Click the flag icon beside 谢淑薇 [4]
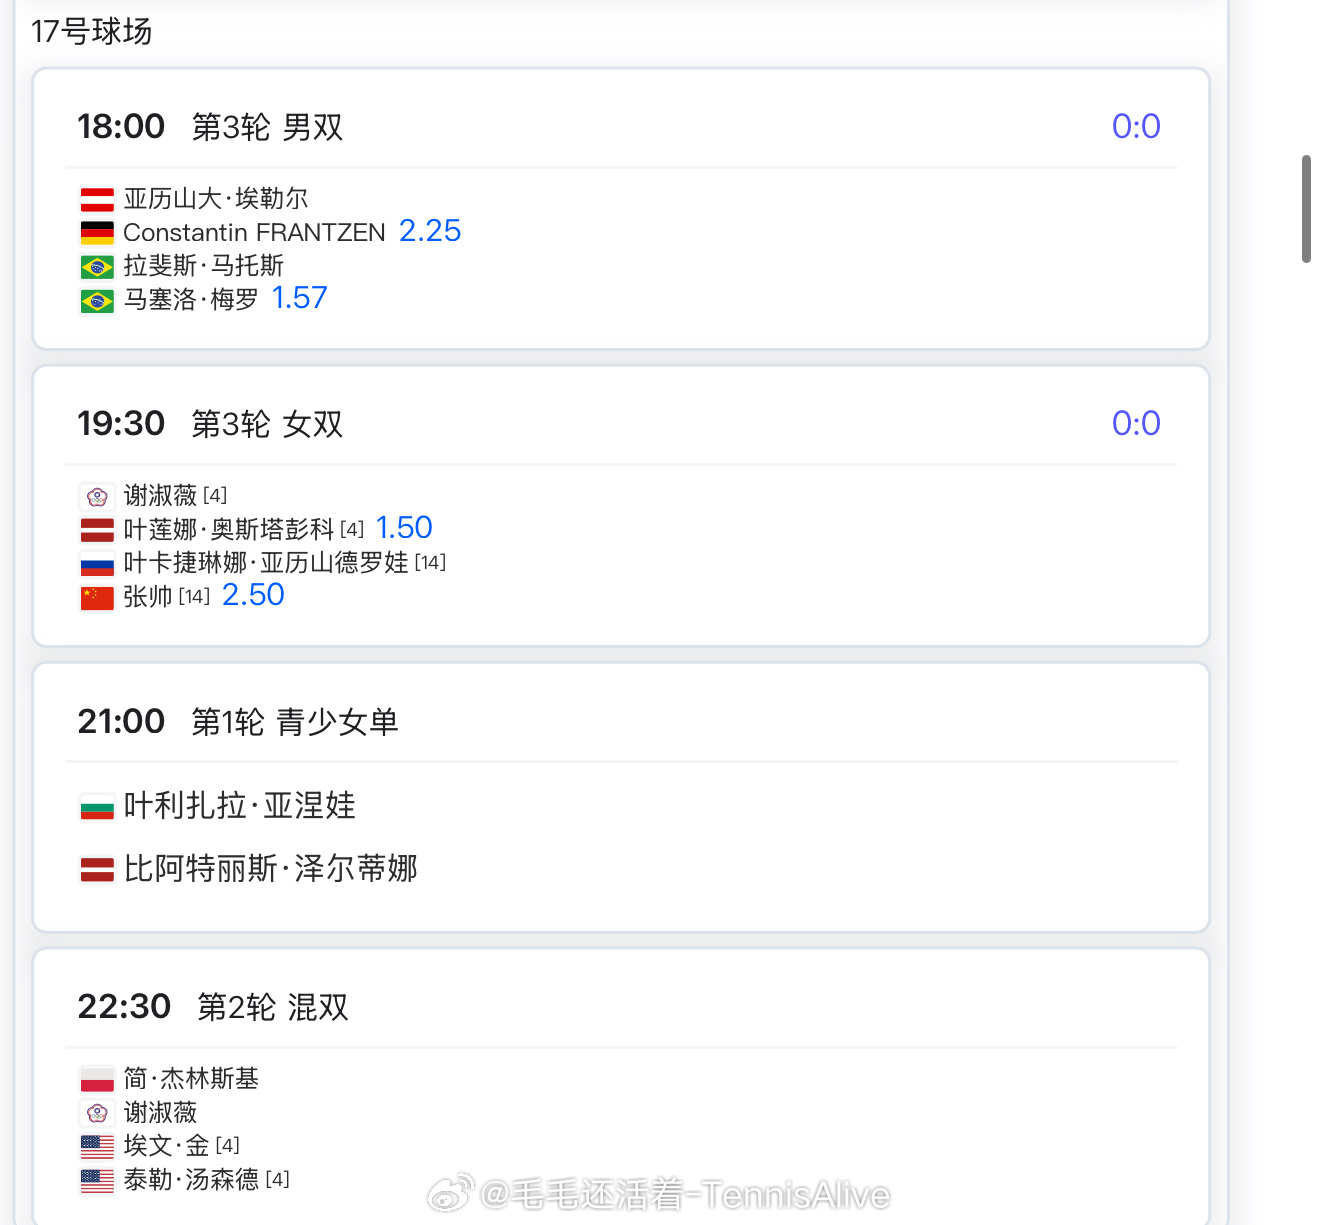 point(97,497)
